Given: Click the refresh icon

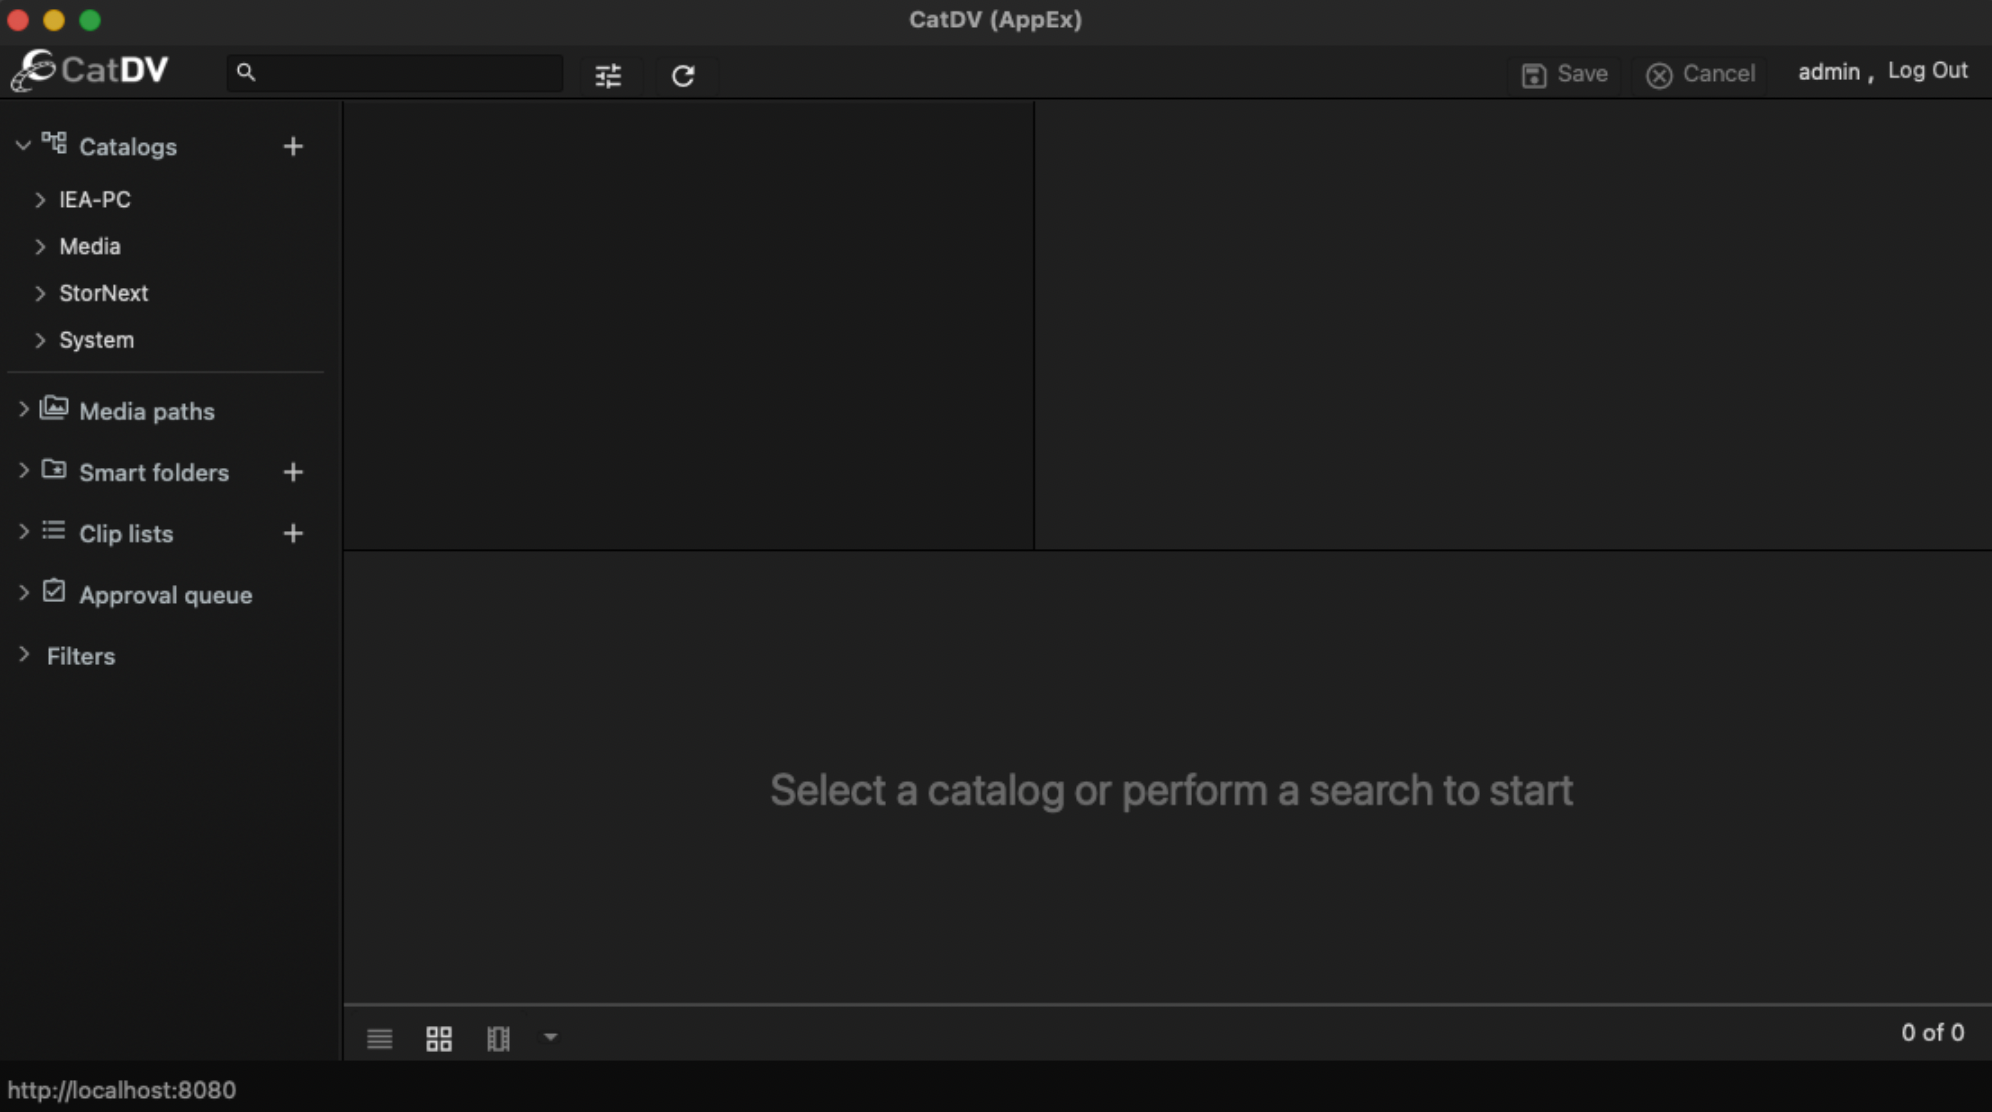Looking at the screenshot, I should pyautogui.click(x=683, y=75).
